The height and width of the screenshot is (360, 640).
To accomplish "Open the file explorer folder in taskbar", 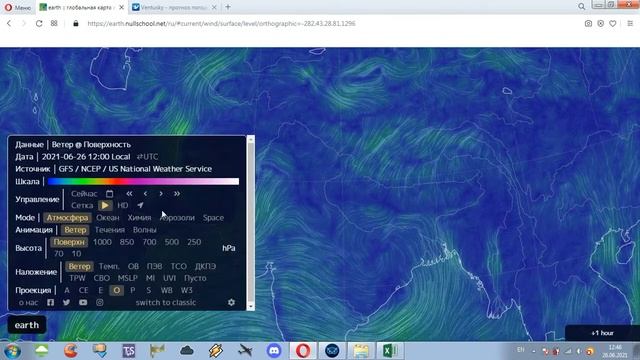I will (x=361, y=351).
